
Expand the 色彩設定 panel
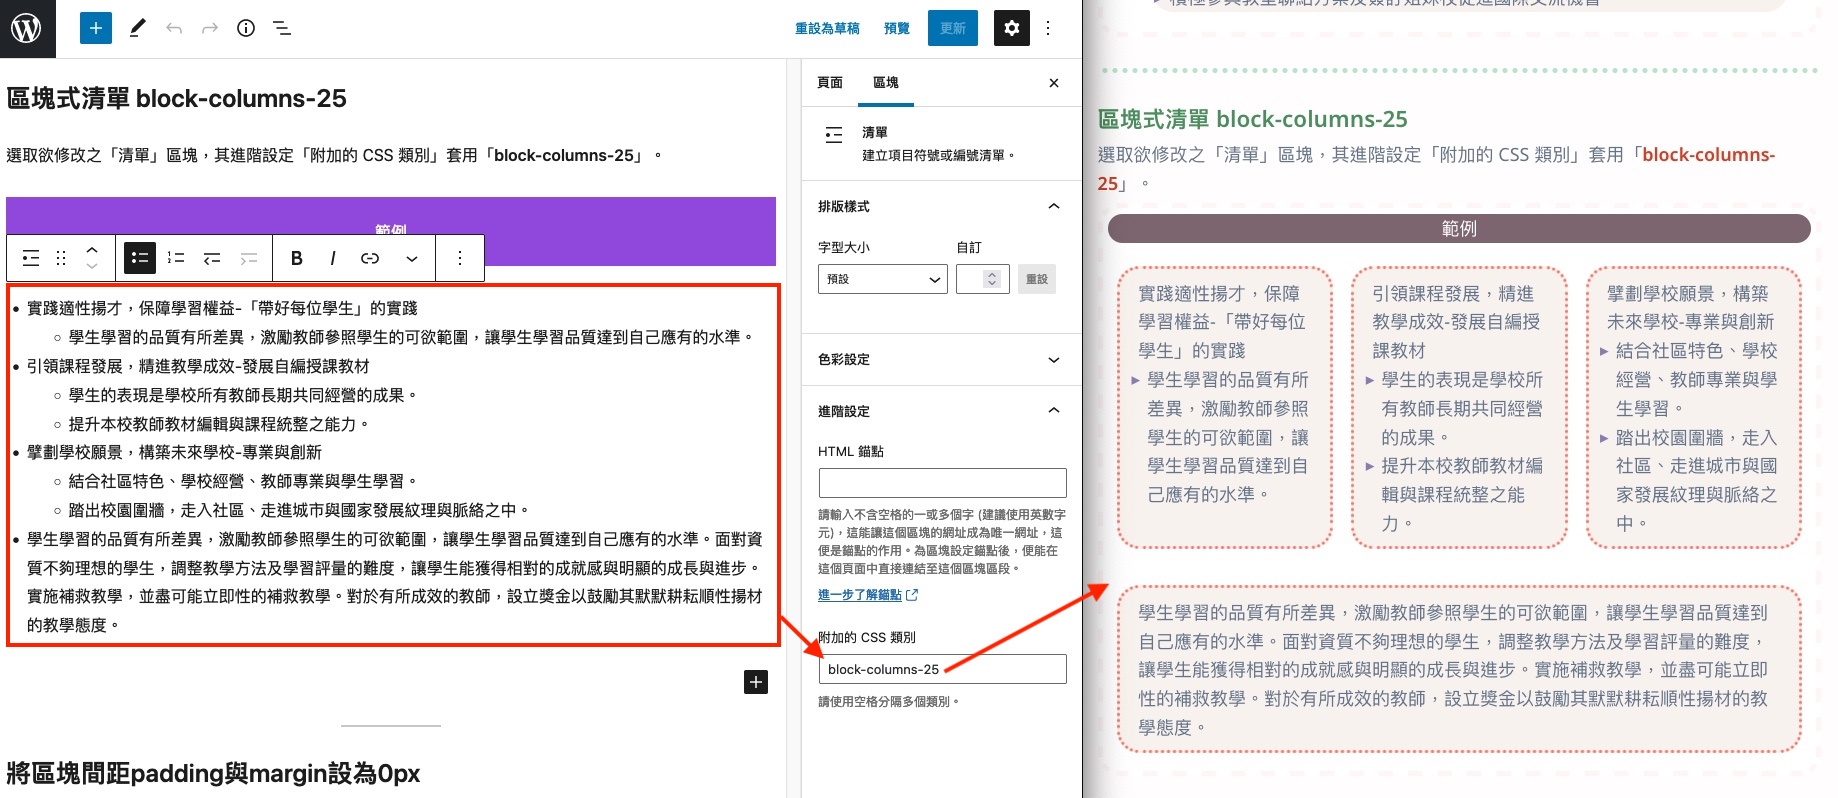click(x=942, y=359)
